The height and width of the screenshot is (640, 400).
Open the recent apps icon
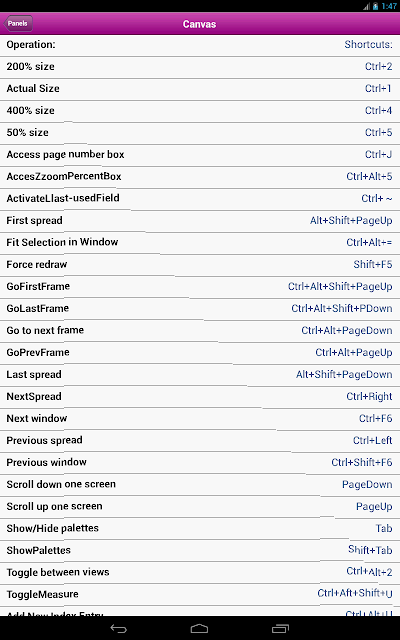pos(280,629)
